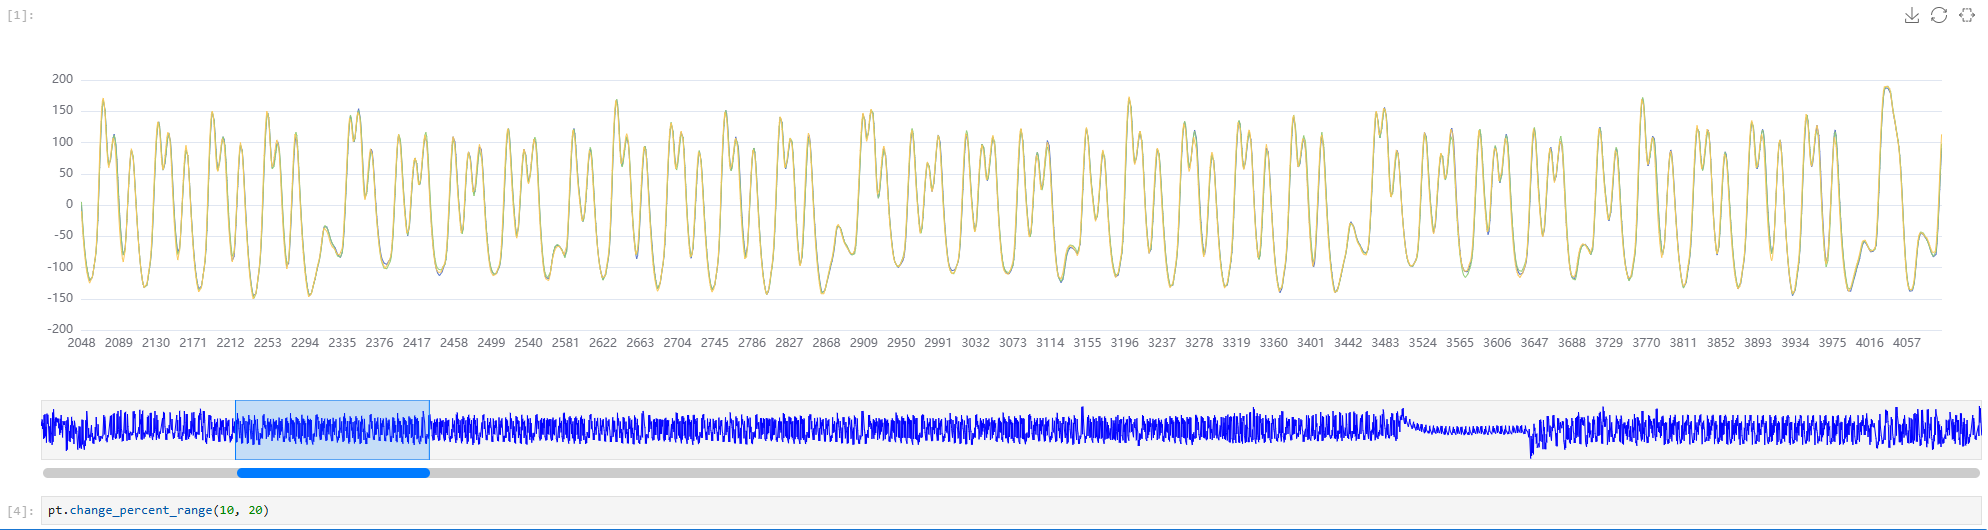Click the y-axis label 0
Image resolution: width=1988 pixels, height=530 pixels.
(69, 204)
